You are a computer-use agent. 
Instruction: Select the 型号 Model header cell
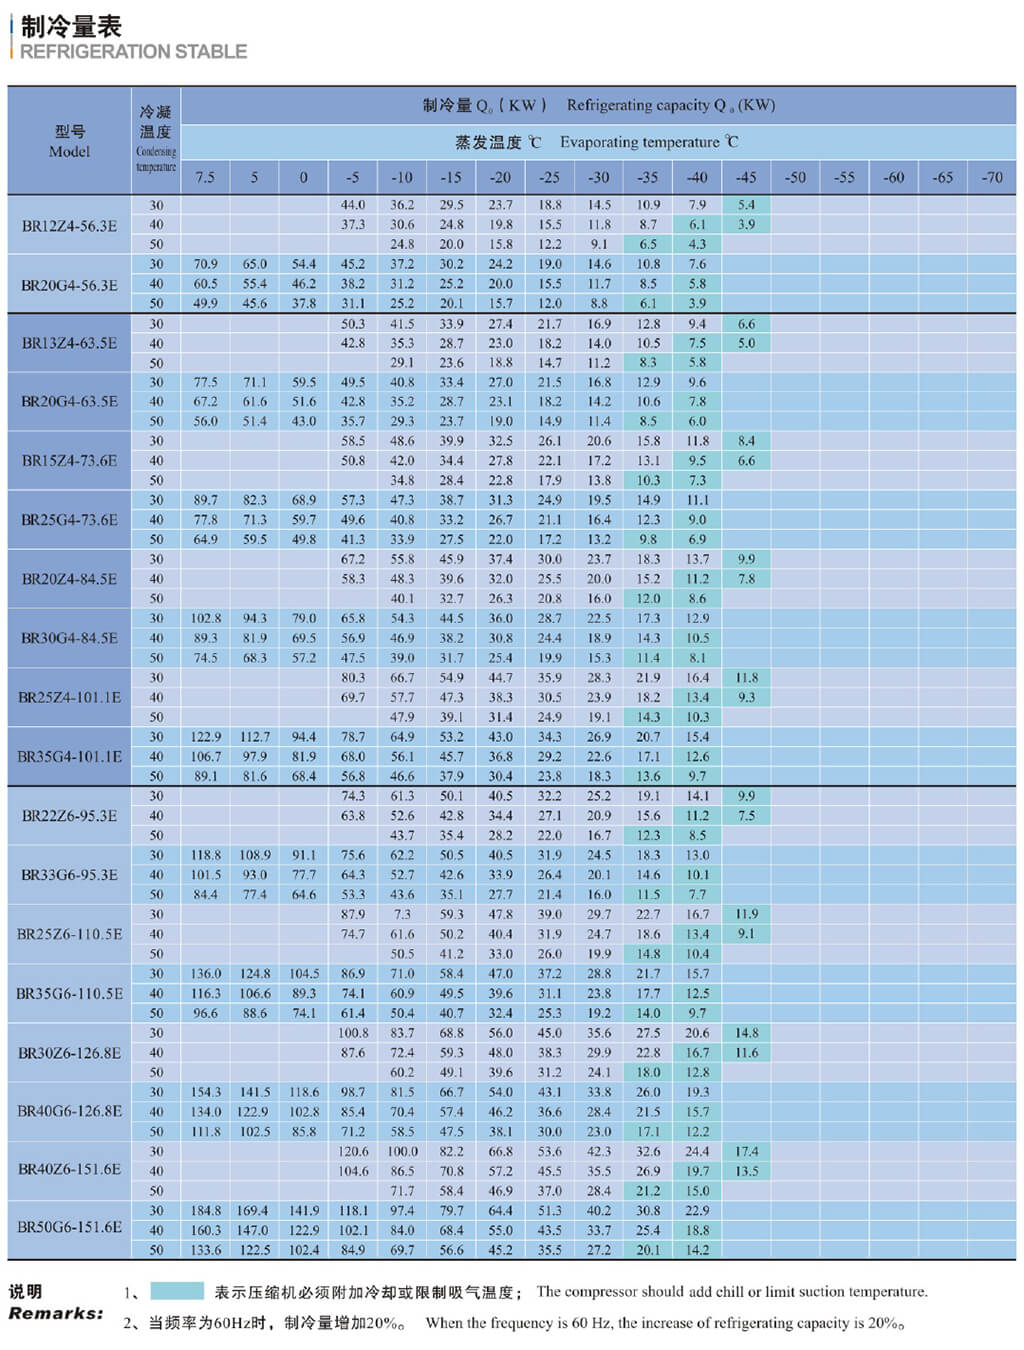click(x=69, y=141)
